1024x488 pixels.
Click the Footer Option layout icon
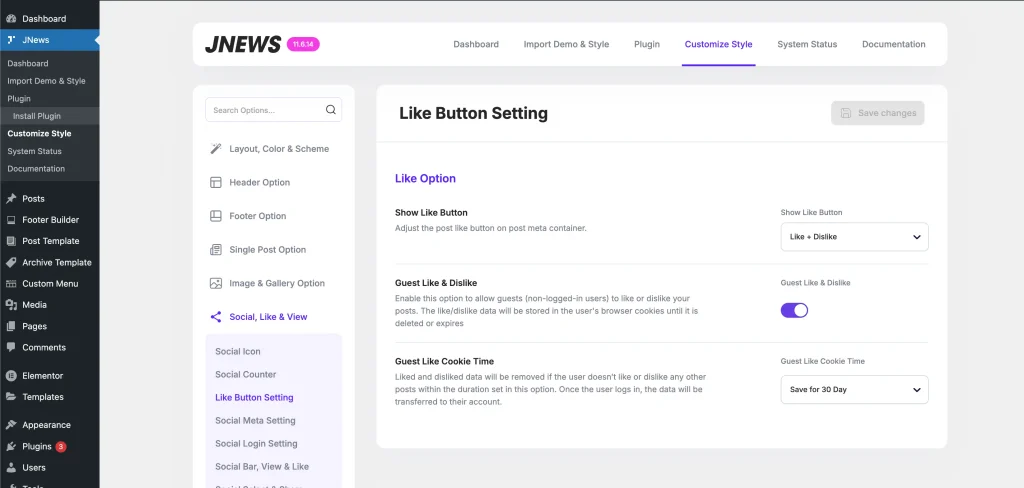pos(216,216)
